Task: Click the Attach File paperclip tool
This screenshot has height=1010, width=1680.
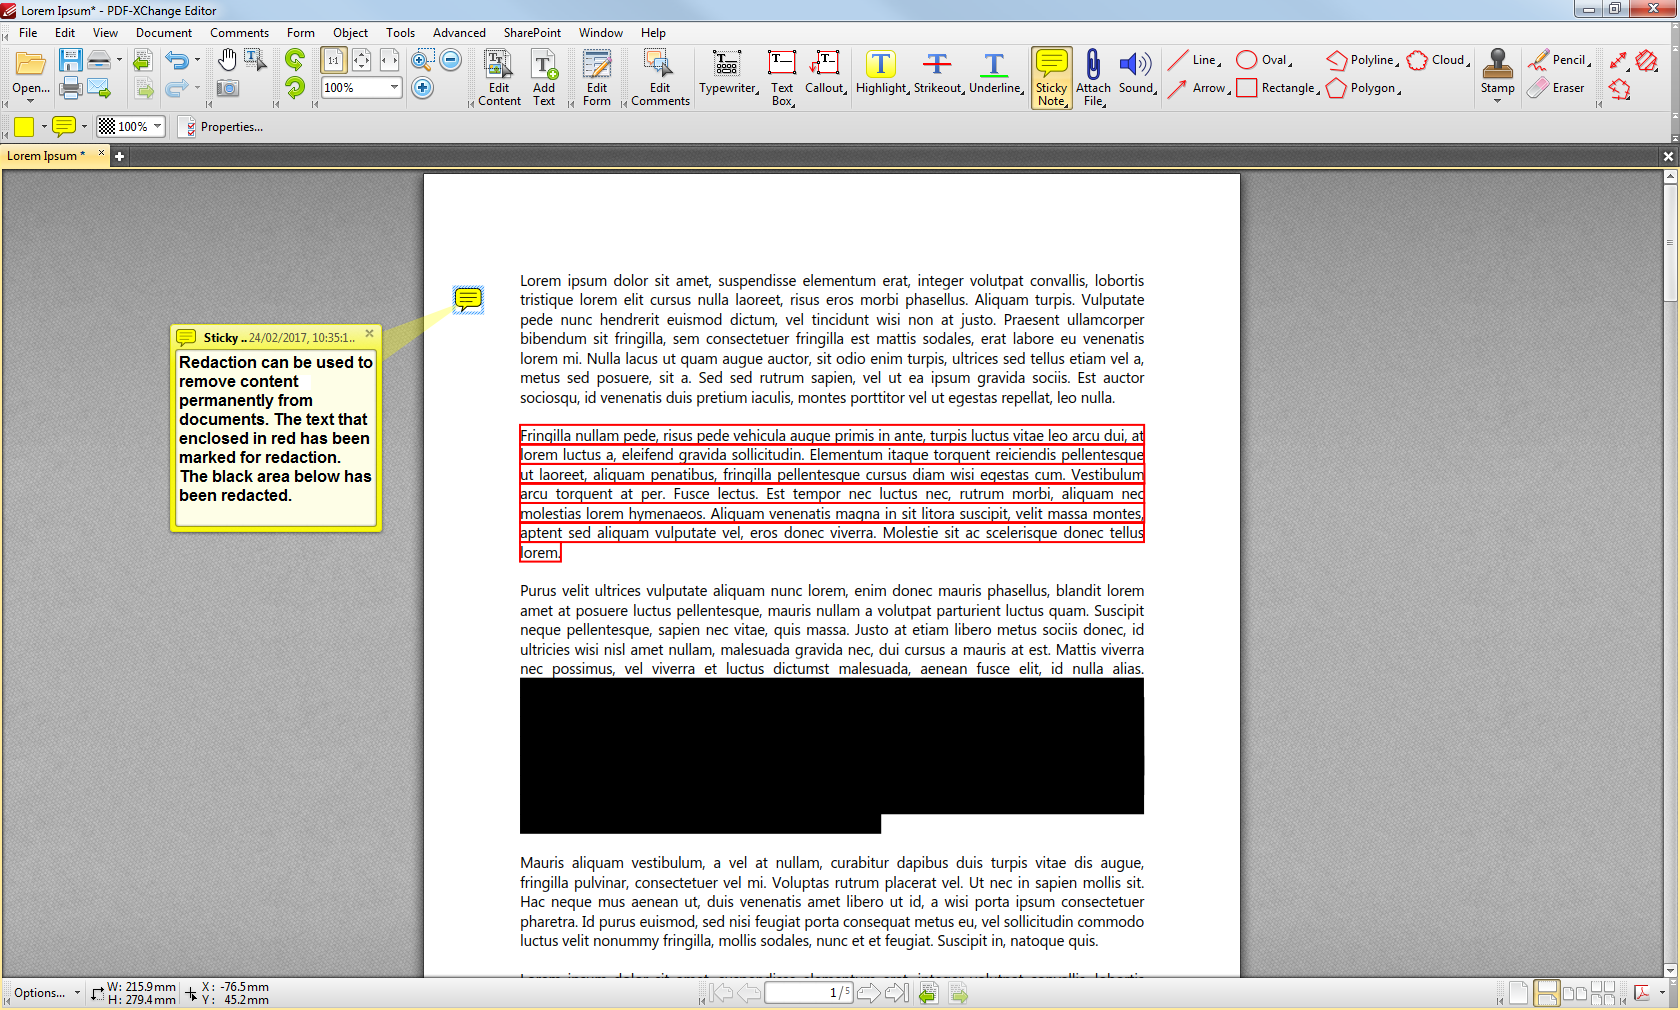Action: pyautogui.click(x=1094, y=78)
